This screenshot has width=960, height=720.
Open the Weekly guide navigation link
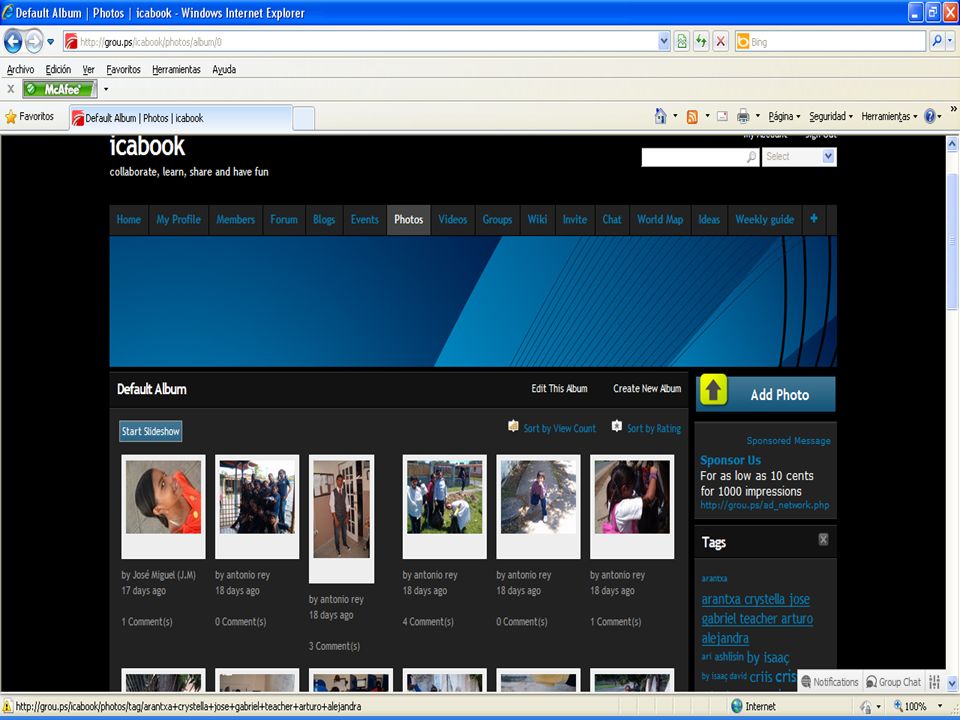[x=764, y=220]
